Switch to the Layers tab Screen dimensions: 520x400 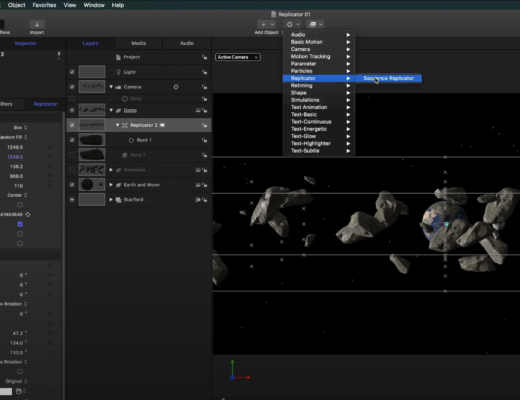tap(90, 43)
